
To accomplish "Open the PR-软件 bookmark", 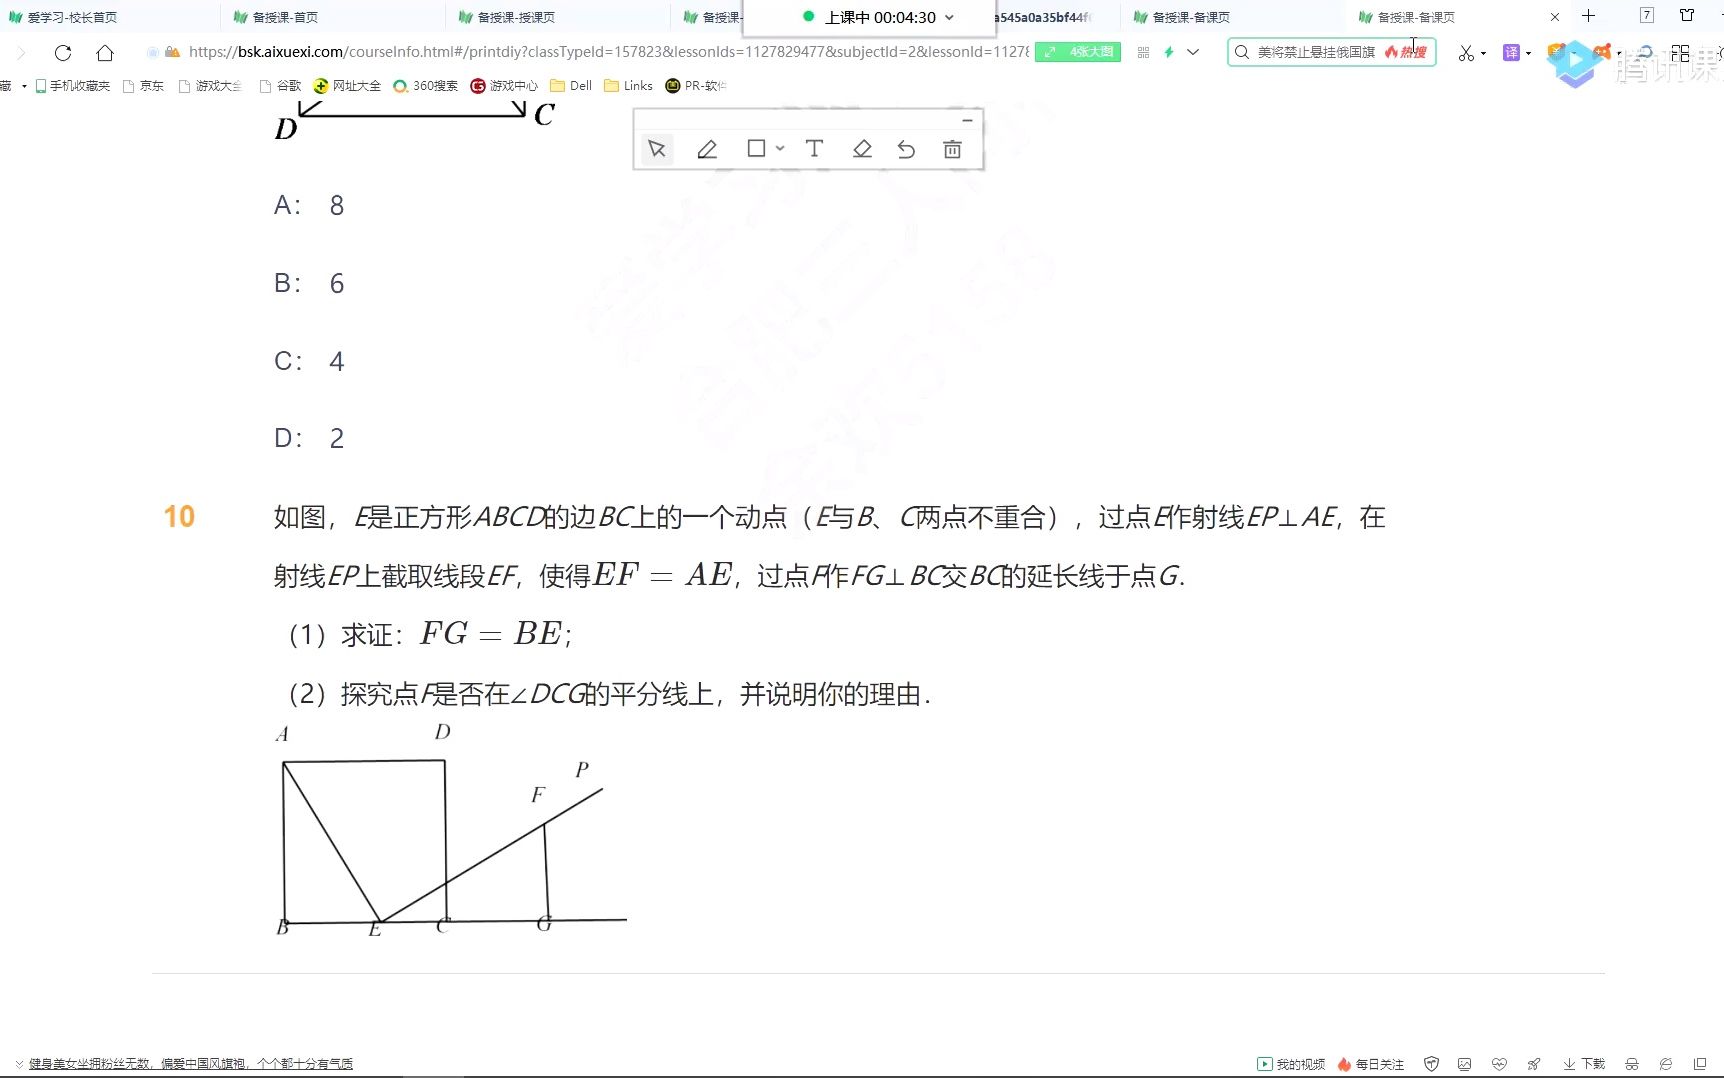I will (696, 86).
